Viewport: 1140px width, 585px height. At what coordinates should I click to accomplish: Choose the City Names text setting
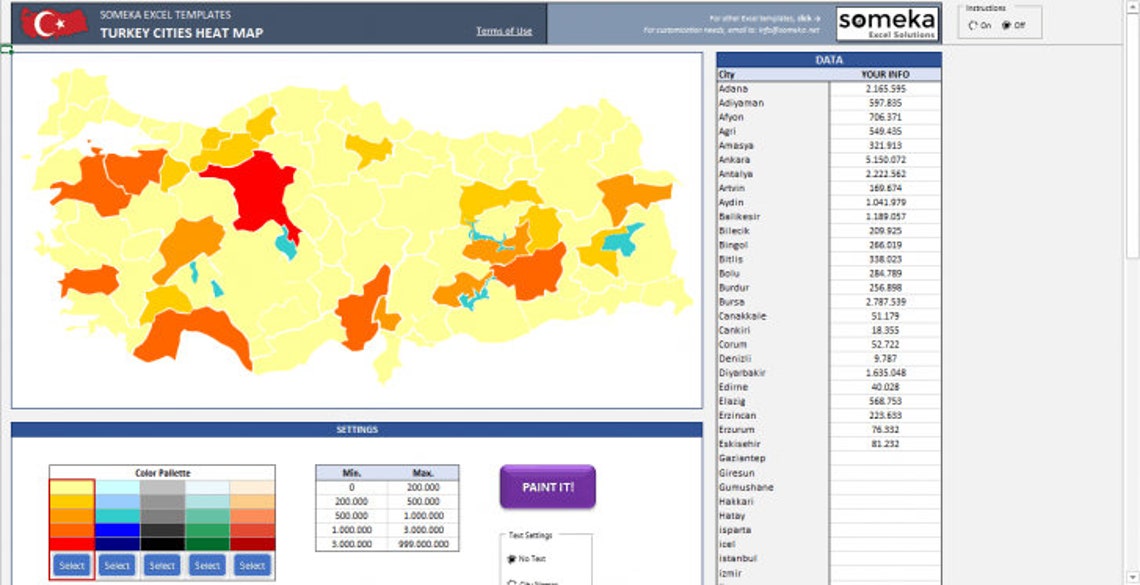[x=511, y=582]
